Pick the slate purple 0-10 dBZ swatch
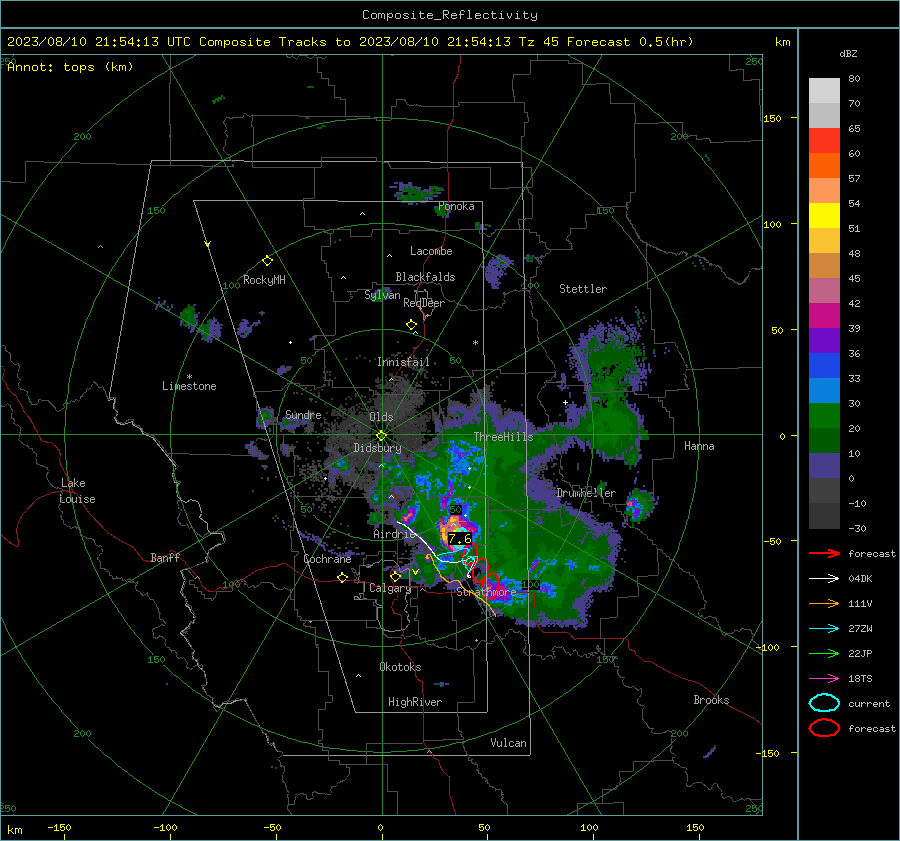This screenshot has width=900, height=841. (x=824, y=466)
